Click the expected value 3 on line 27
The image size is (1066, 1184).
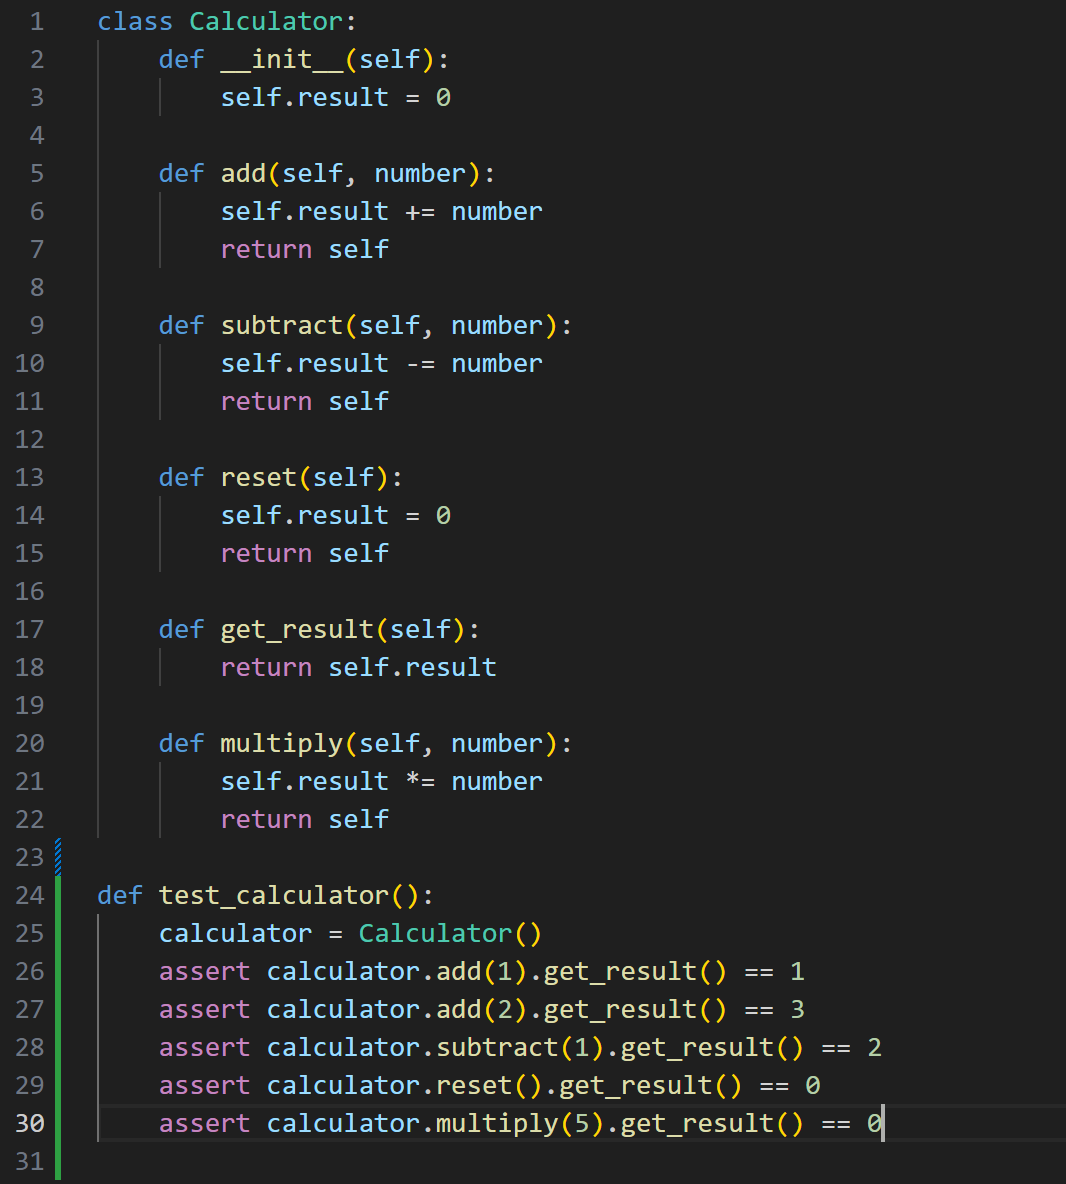[x=797, y=1009]
